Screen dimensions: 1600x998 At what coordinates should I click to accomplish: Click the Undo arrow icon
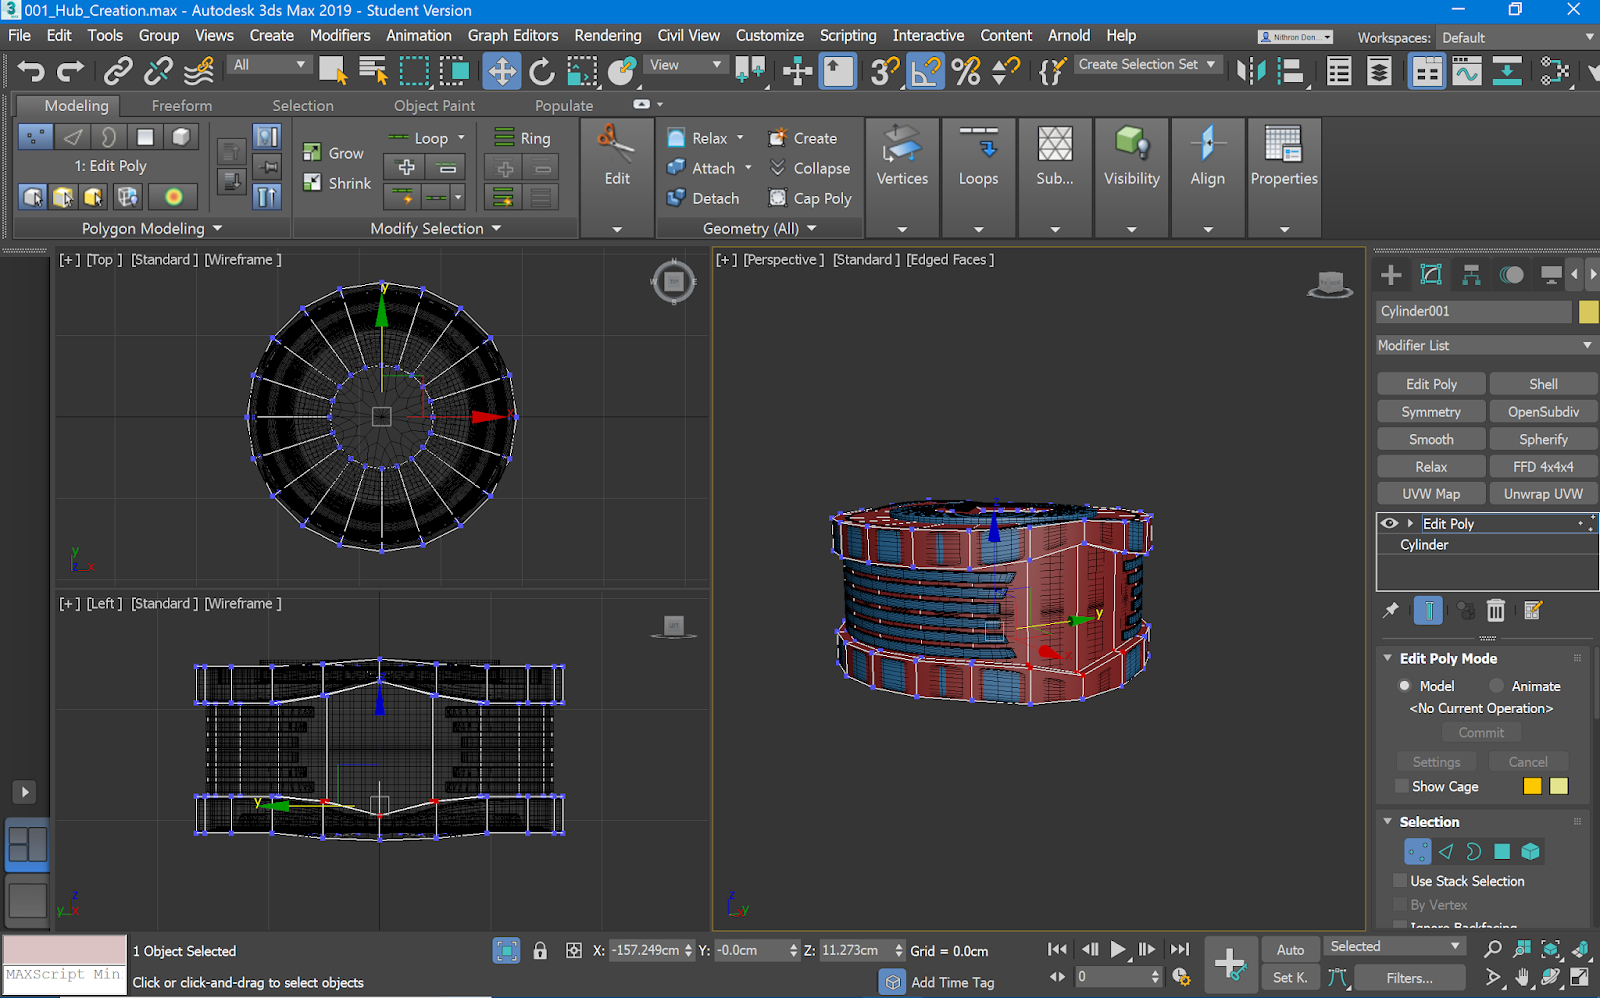tap(31, 71)
